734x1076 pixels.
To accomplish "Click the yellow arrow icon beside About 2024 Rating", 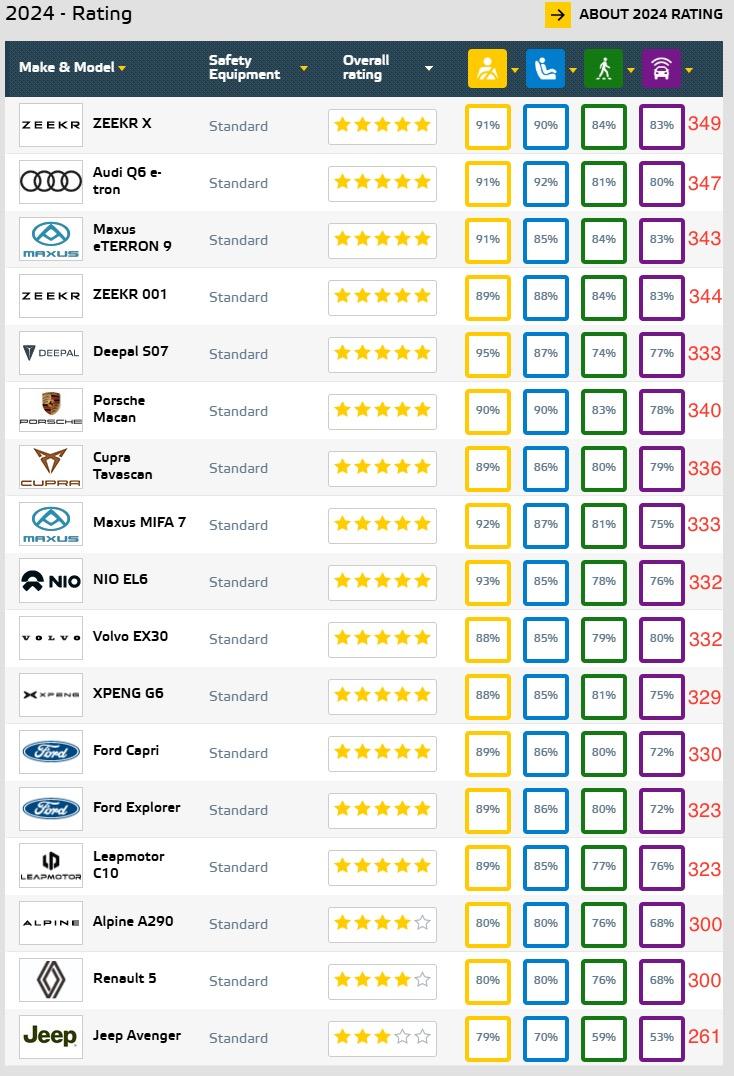I will pyautogui.click(x=558, y=14).
